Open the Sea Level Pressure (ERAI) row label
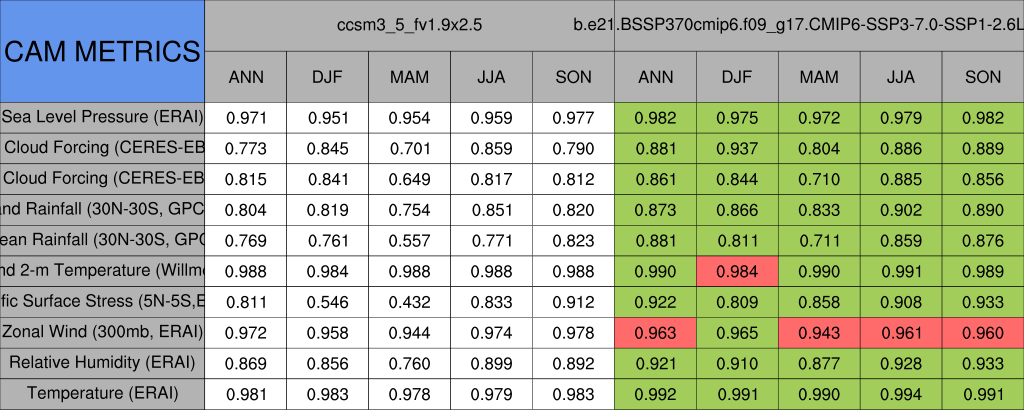Viewport: 1024px width, 410px height. coord(102,117)
